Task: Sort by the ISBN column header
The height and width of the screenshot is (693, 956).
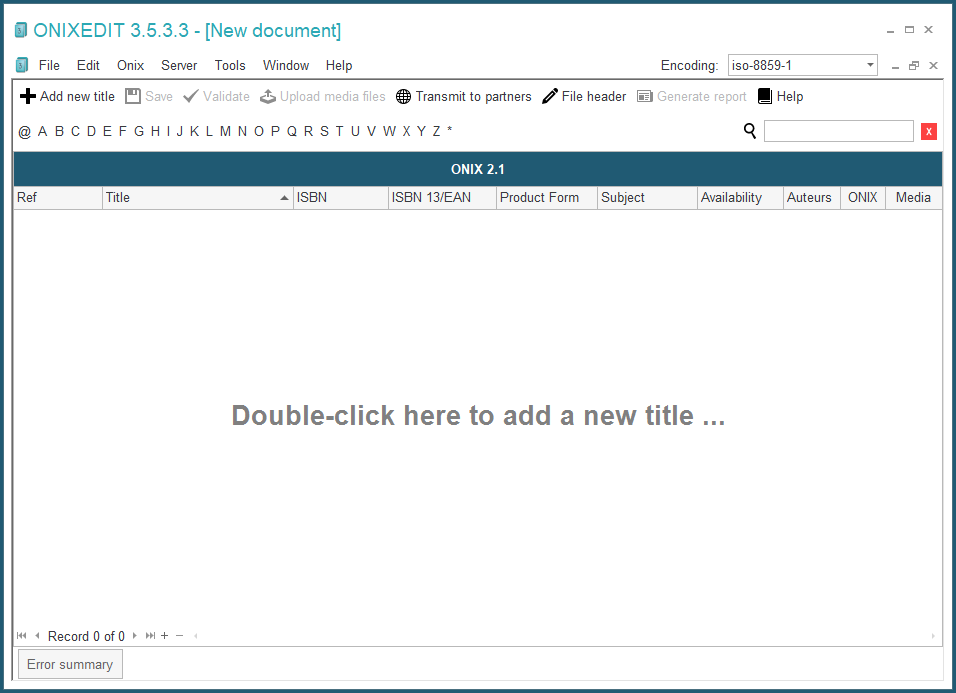Action: tap(341, 197)
